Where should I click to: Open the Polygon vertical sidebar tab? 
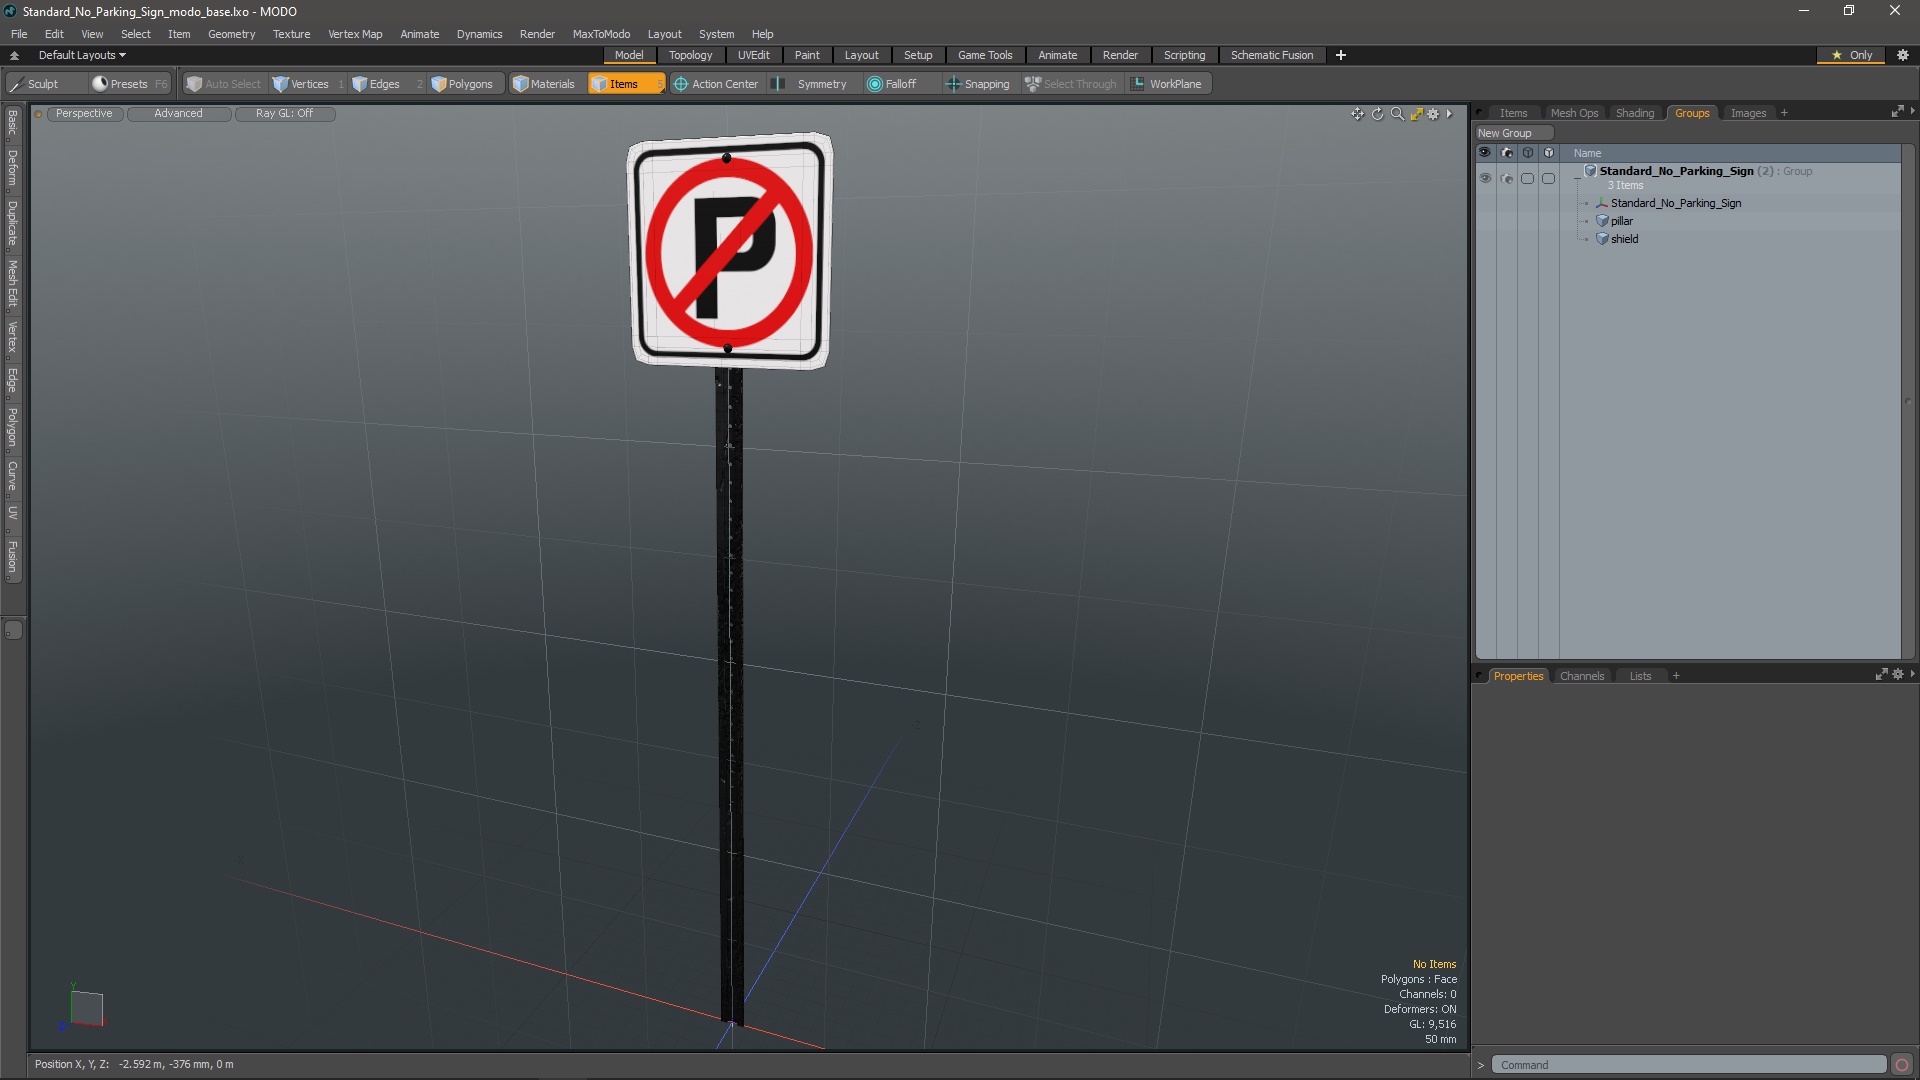click(12, 427)
